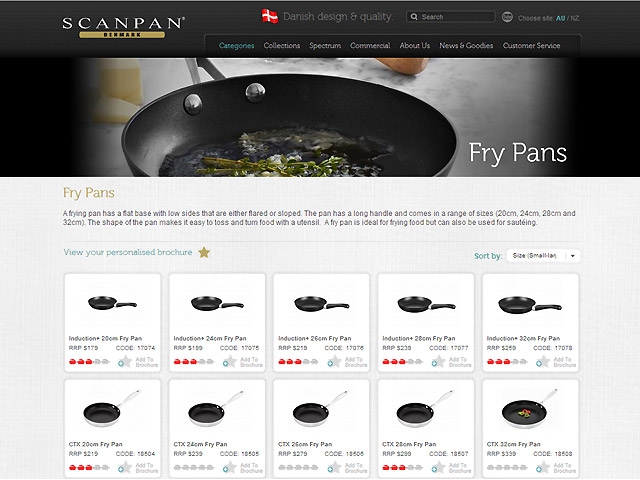Click rating icons of Induction+ 24cm Fry Pan
The image size is (640, 480).
pos(194,362)
